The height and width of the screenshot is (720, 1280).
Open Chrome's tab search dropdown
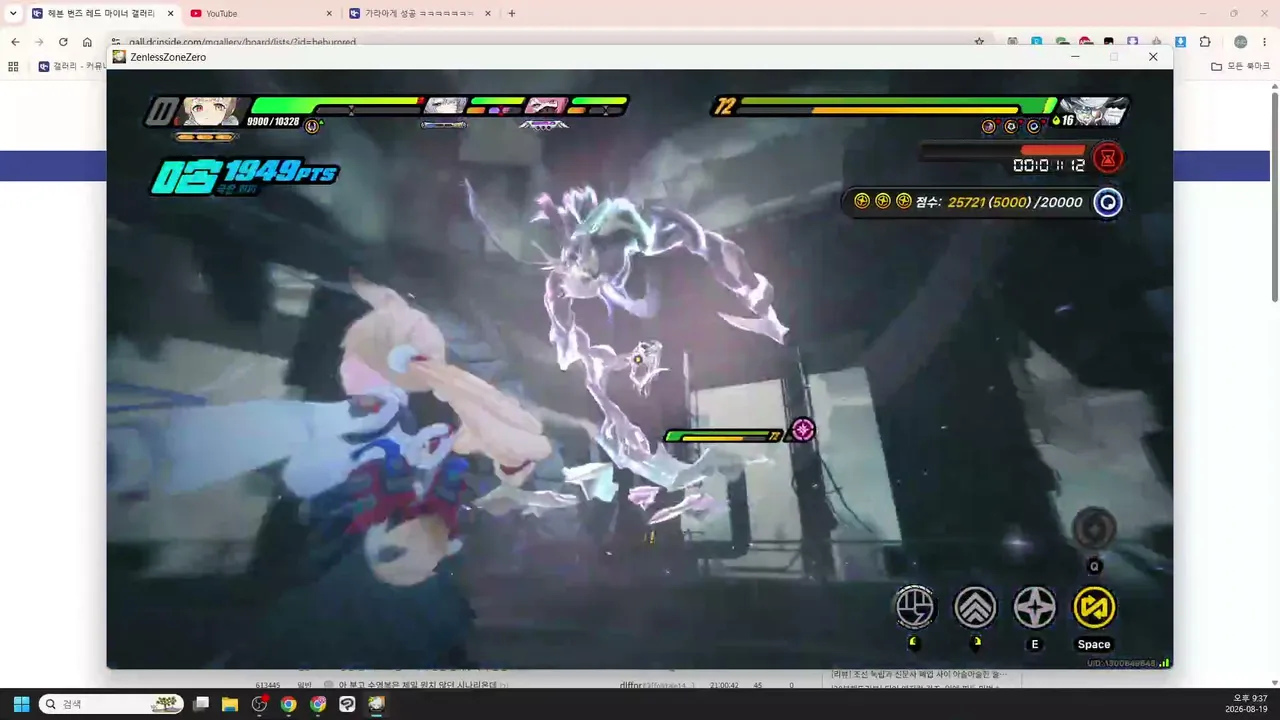(13, 13)
